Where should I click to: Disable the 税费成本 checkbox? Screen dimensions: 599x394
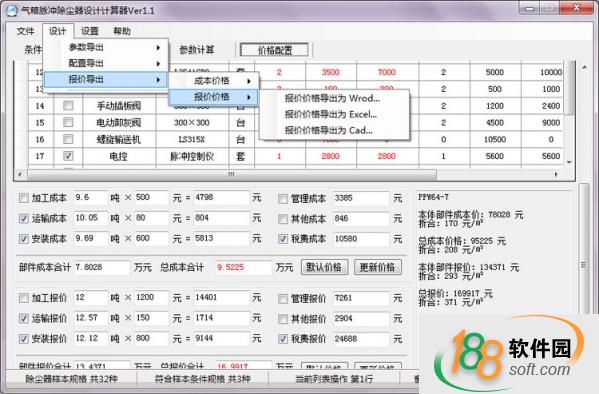[283, 239]
